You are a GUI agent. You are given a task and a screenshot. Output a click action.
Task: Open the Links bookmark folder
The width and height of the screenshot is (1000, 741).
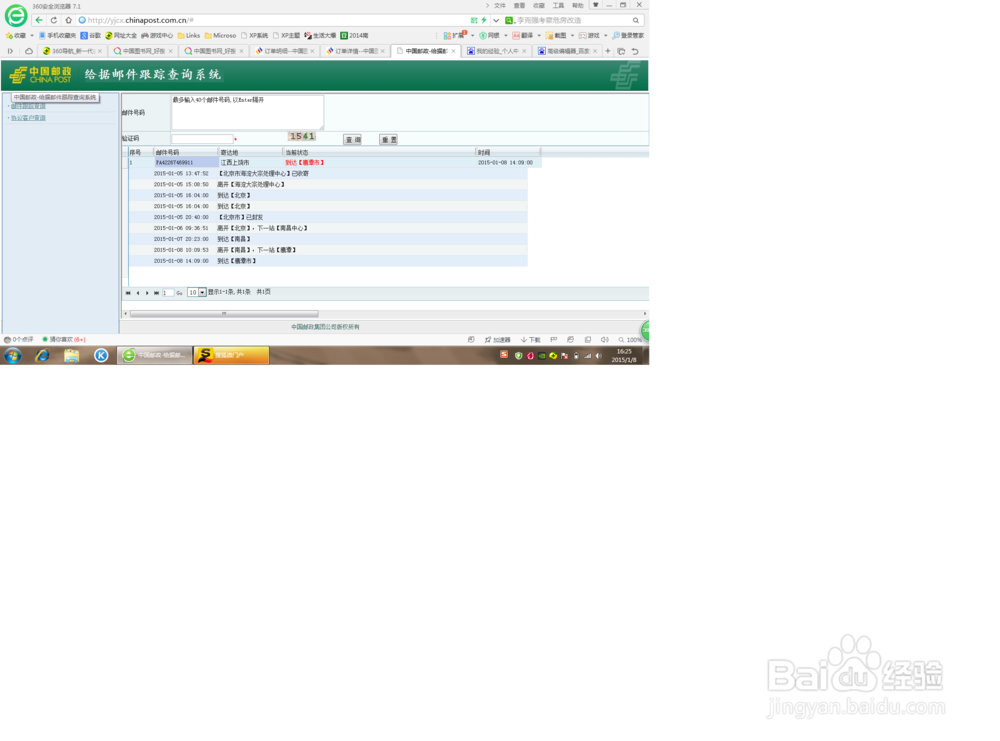[189, 36]
